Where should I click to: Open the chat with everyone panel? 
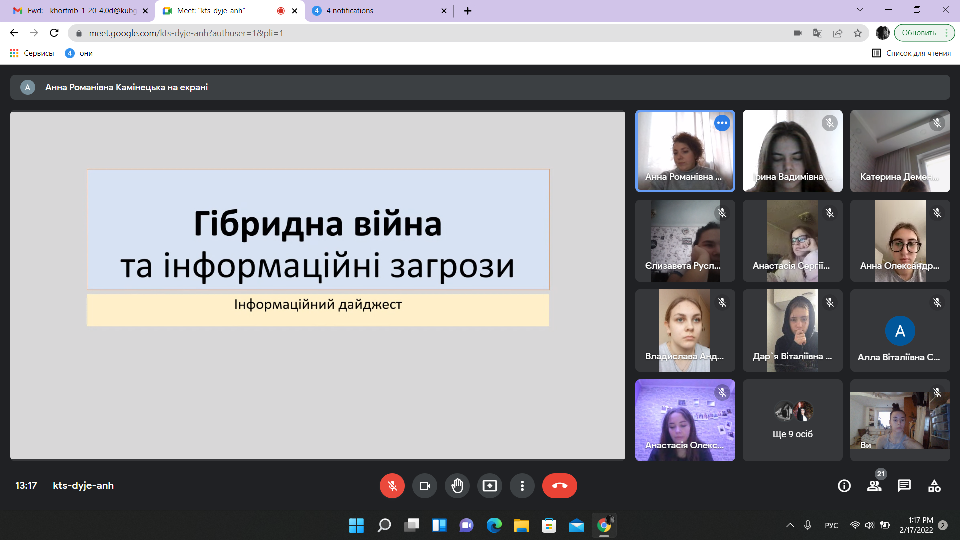tap(904, 486)
